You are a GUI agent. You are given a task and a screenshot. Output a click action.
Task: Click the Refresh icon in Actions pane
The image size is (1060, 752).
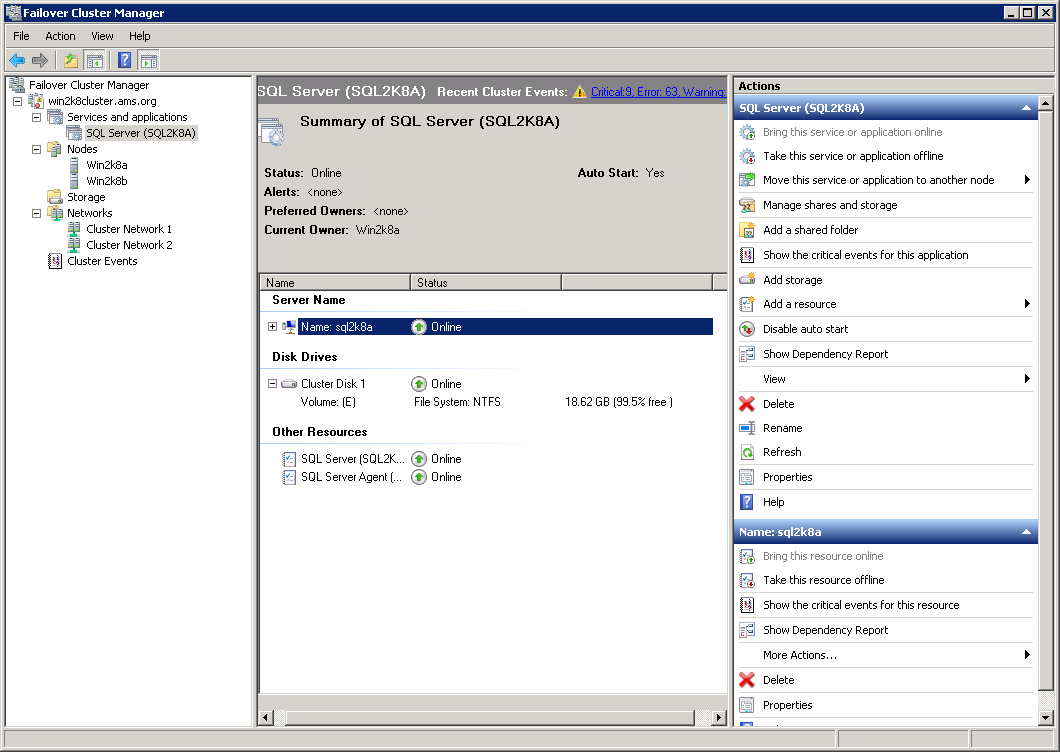point(748,452)
